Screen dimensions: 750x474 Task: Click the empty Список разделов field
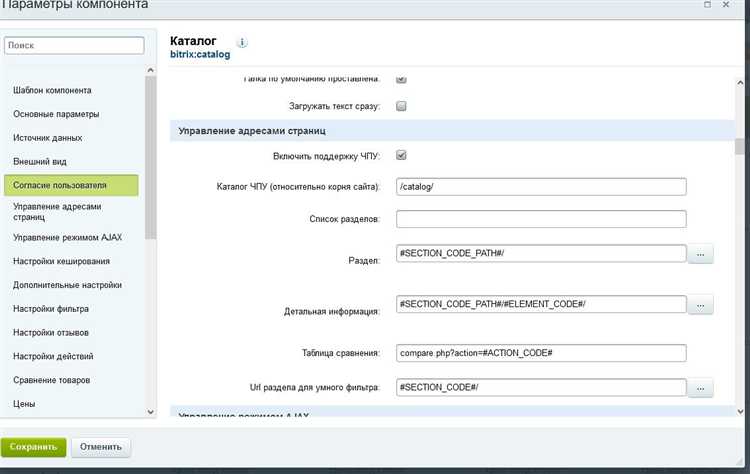point(541,219)
